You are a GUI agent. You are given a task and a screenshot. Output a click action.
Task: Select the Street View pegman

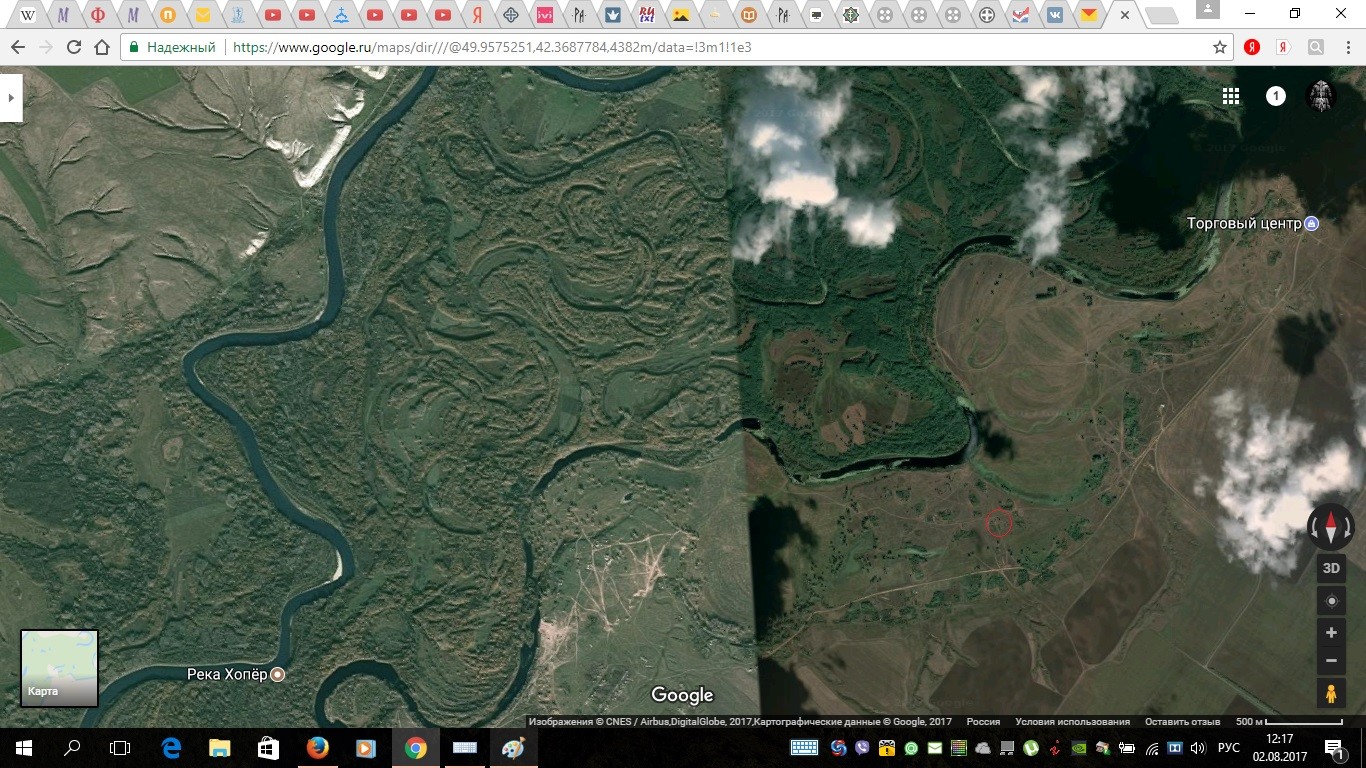[x=1331, y=693]
